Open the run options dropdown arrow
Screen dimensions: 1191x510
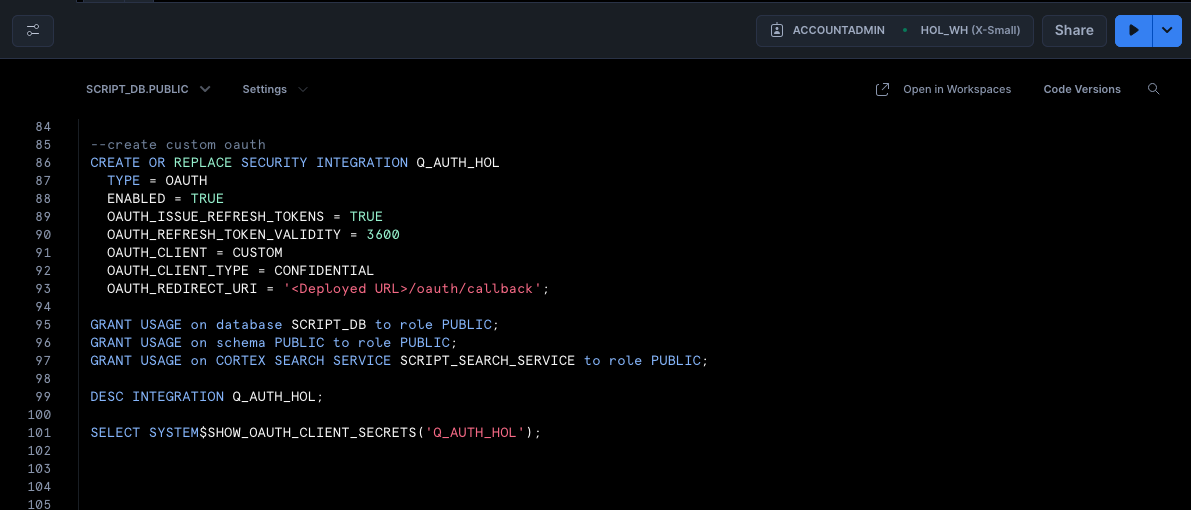1167,31
